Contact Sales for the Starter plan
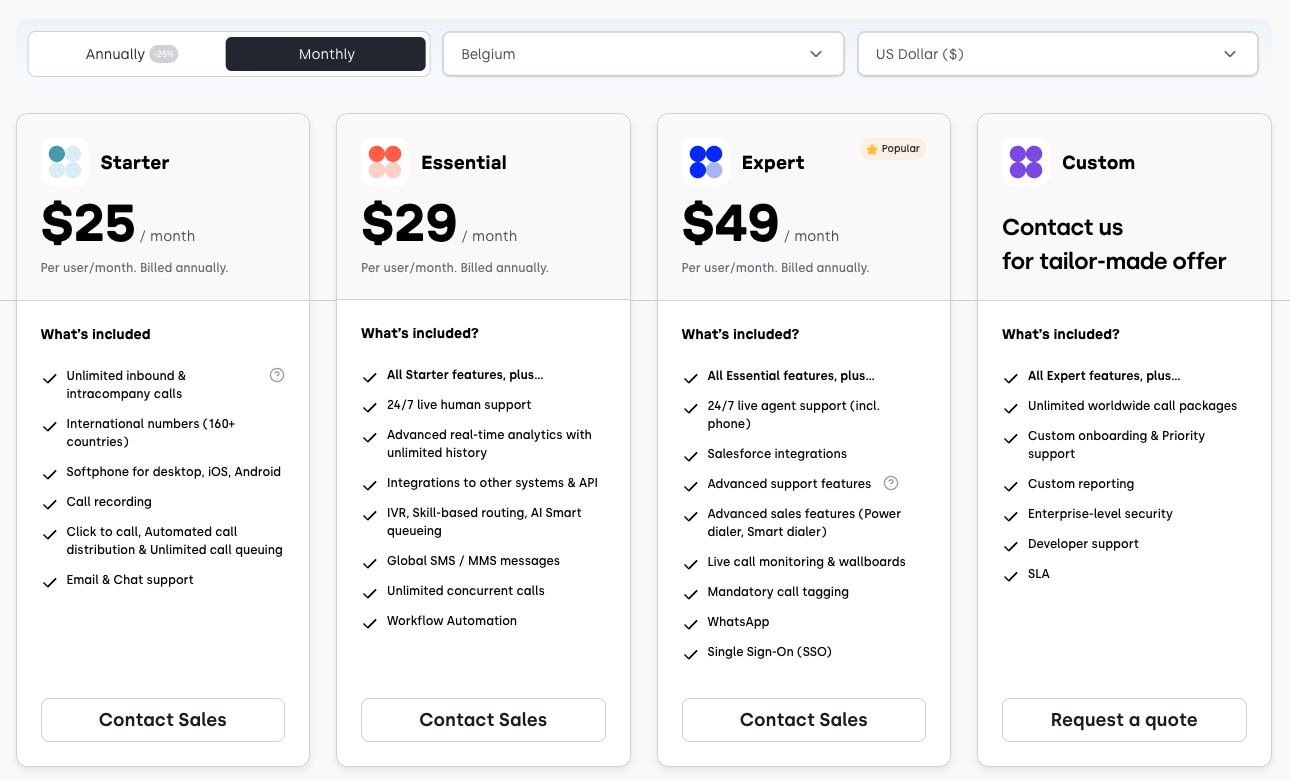The image size is (1290, 780). coord(163,720)
